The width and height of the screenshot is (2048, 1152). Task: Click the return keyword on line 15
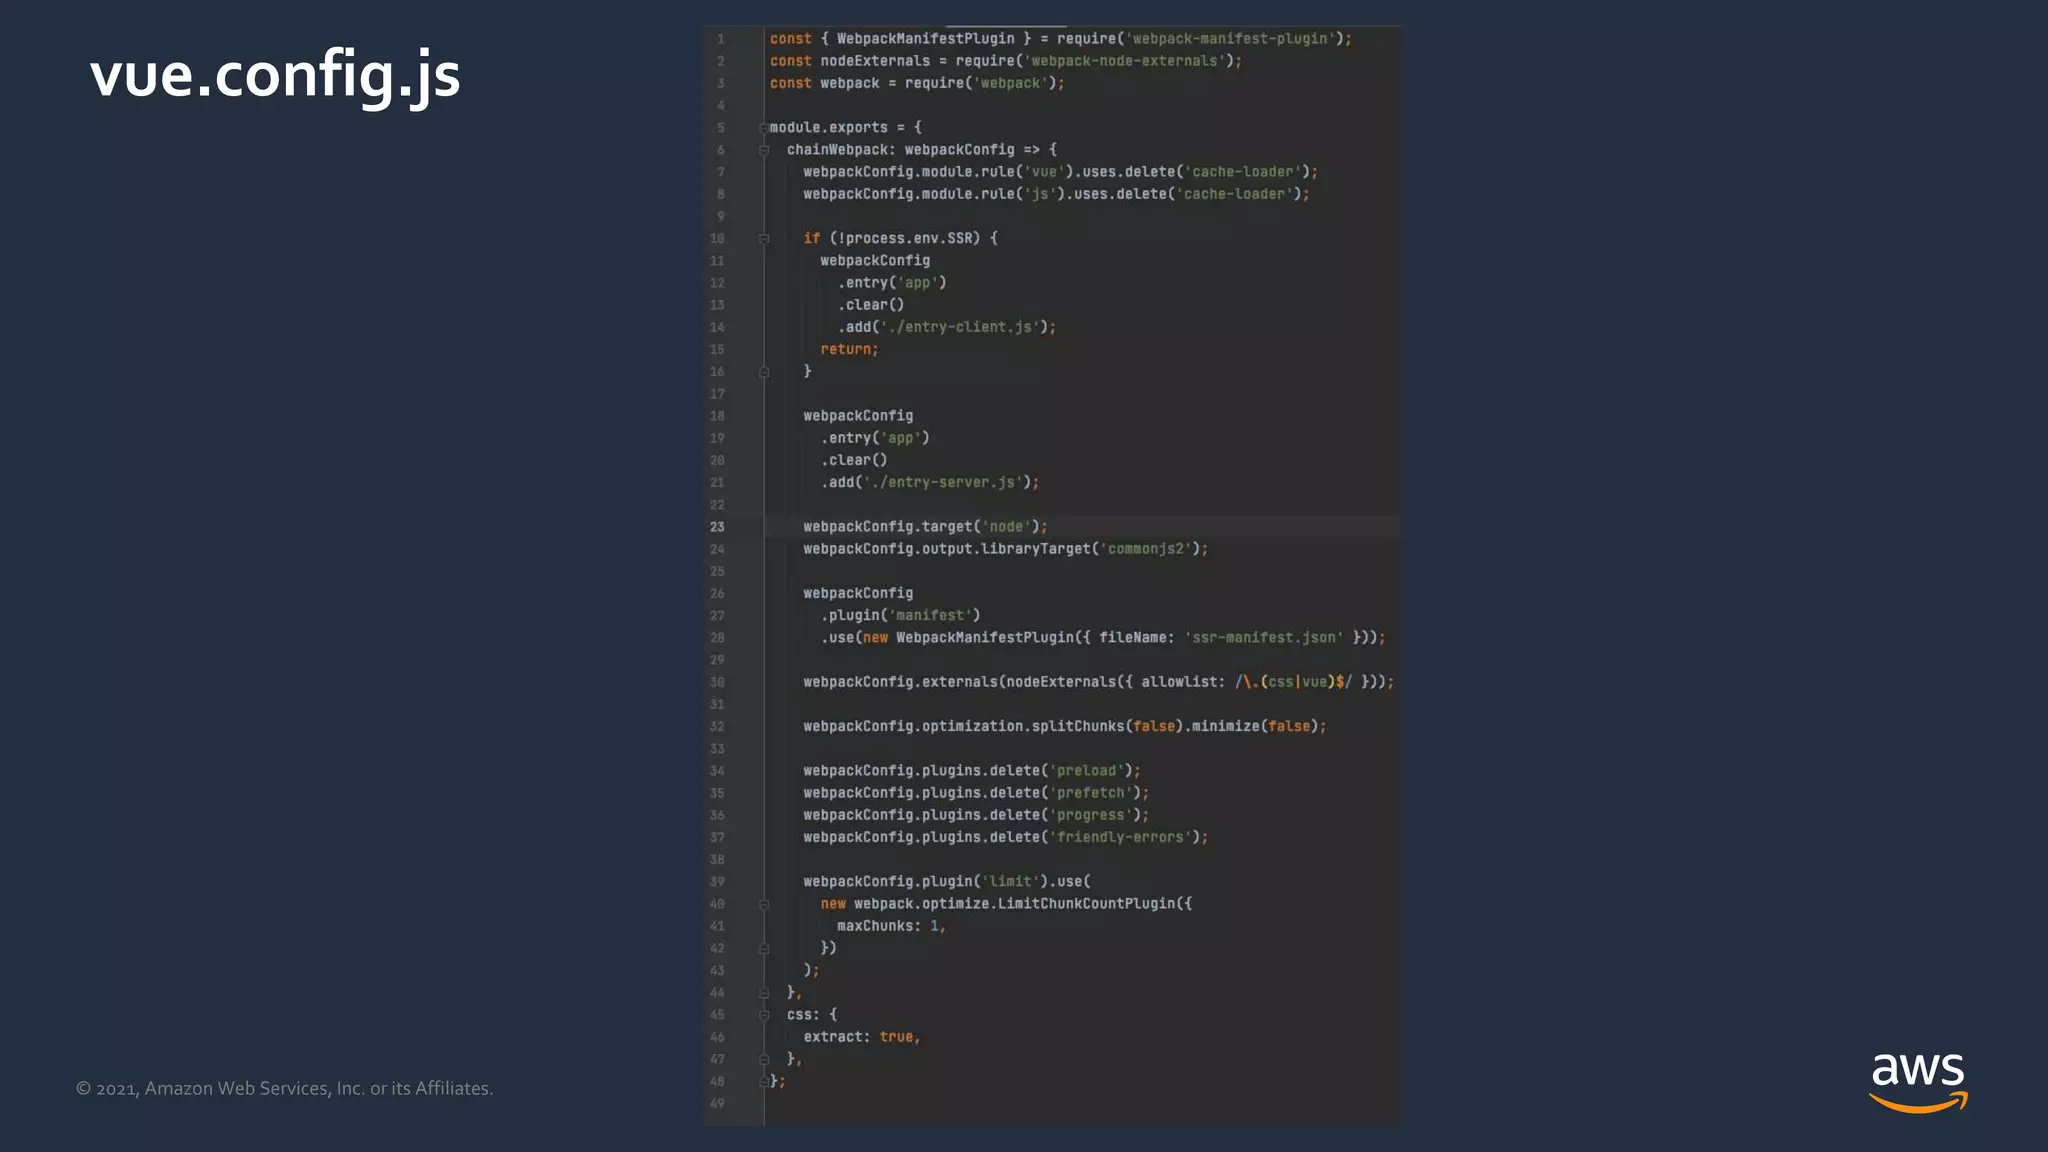(846, 350)
